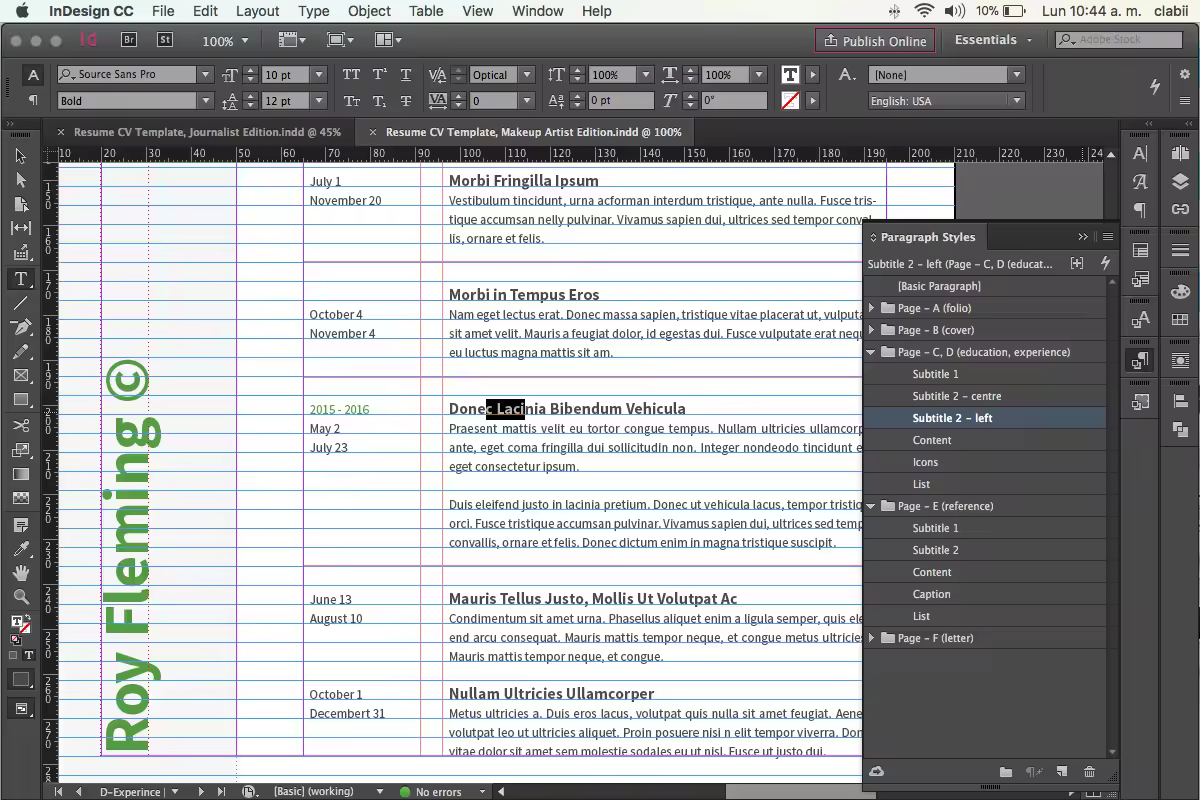Screen dimensions: 1200x800
Task: Expand the Page – F (letter) style group
Action: (871, 638)
